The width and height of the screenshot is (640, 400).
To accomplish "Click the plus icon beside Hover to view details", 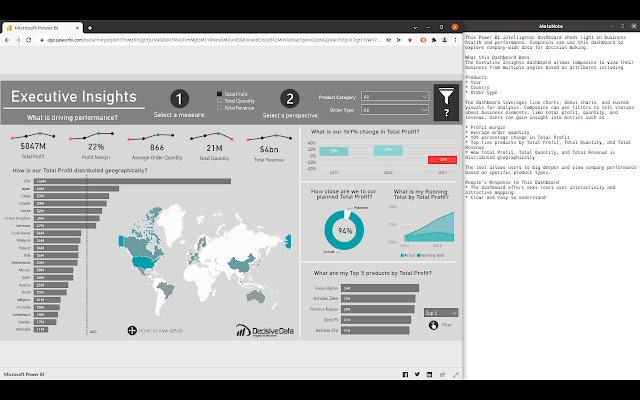I will [132, 331].
